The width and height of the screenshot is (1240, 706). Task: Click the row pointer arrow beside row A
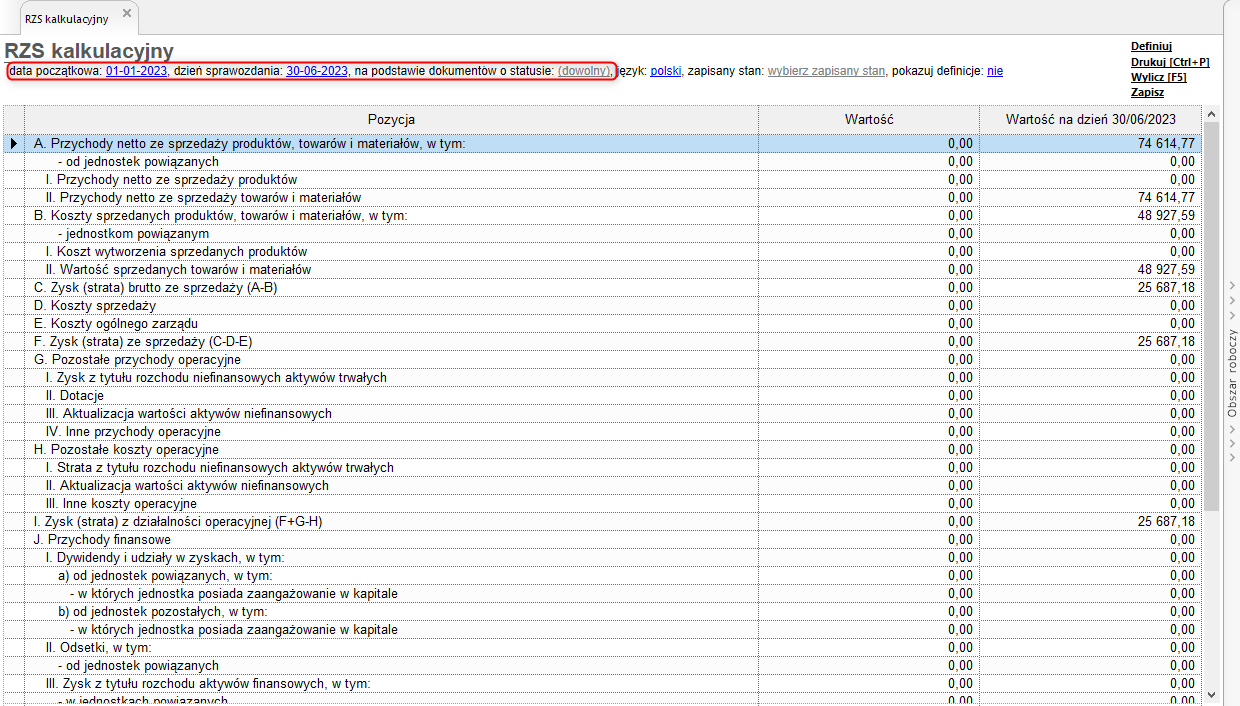click(13, 144)
